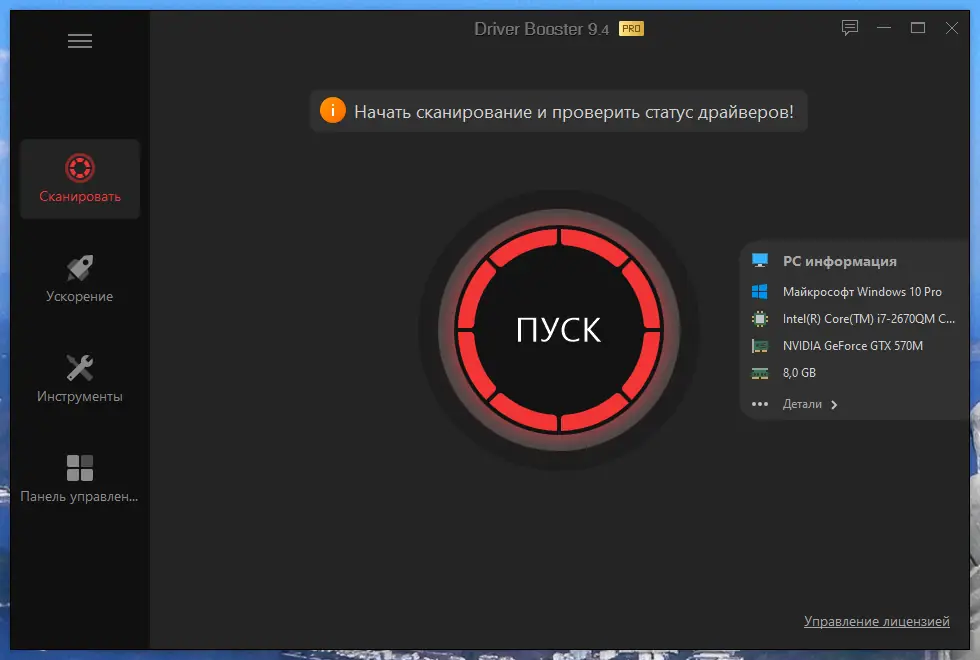The width and height of the screenshot is (980, 660).
Task: Open the Панель управления grid icon
Action: [80, 468]
